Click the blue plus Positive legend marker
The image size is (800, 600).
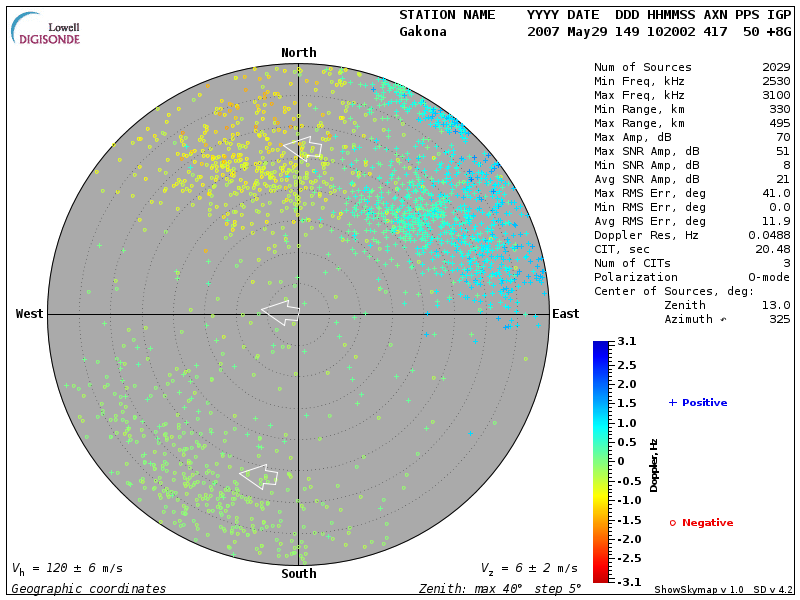pos(673,402)
